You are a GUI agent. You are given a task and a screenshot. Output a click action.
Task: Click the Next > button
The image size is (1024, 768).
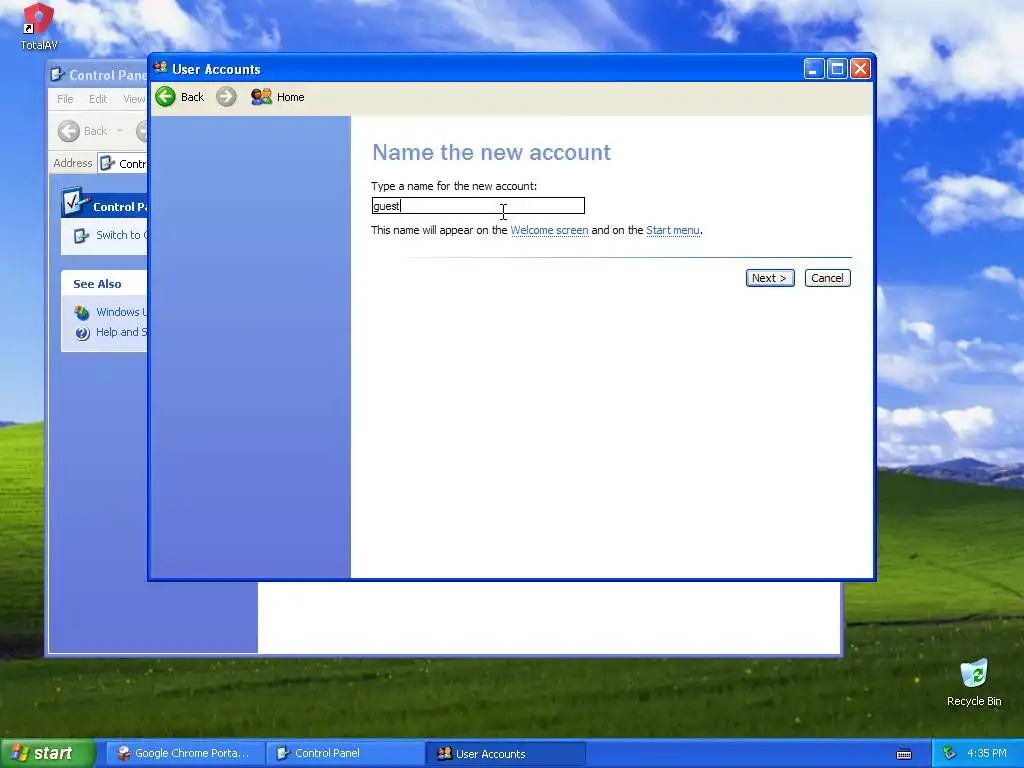[x=770, y=278]
